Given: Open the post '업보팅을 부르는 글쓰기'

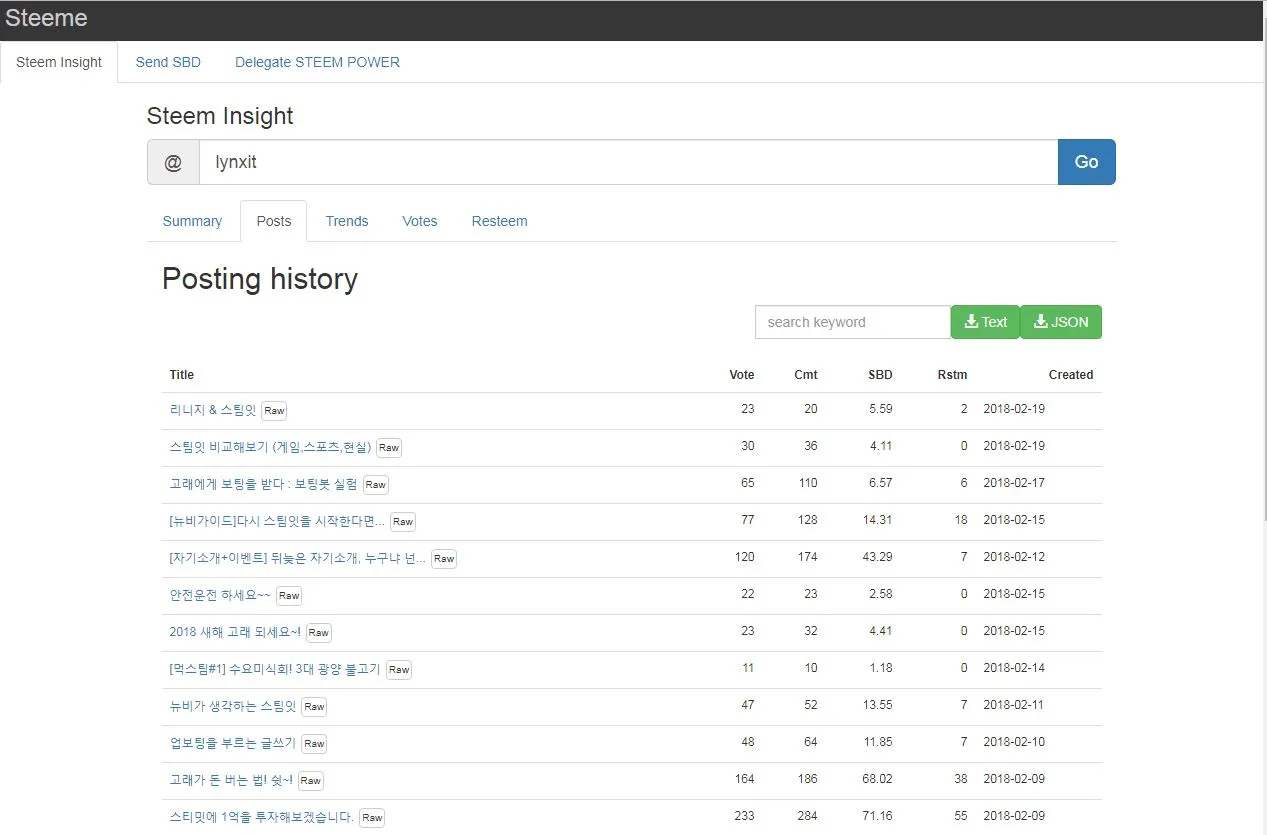Looking at the screenshot, I should (x=233, y=743).
